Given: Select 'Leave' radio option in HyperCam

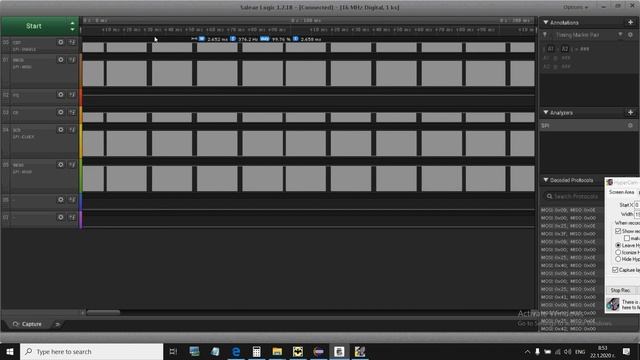Looking at the screenshot, I should 618,245.
